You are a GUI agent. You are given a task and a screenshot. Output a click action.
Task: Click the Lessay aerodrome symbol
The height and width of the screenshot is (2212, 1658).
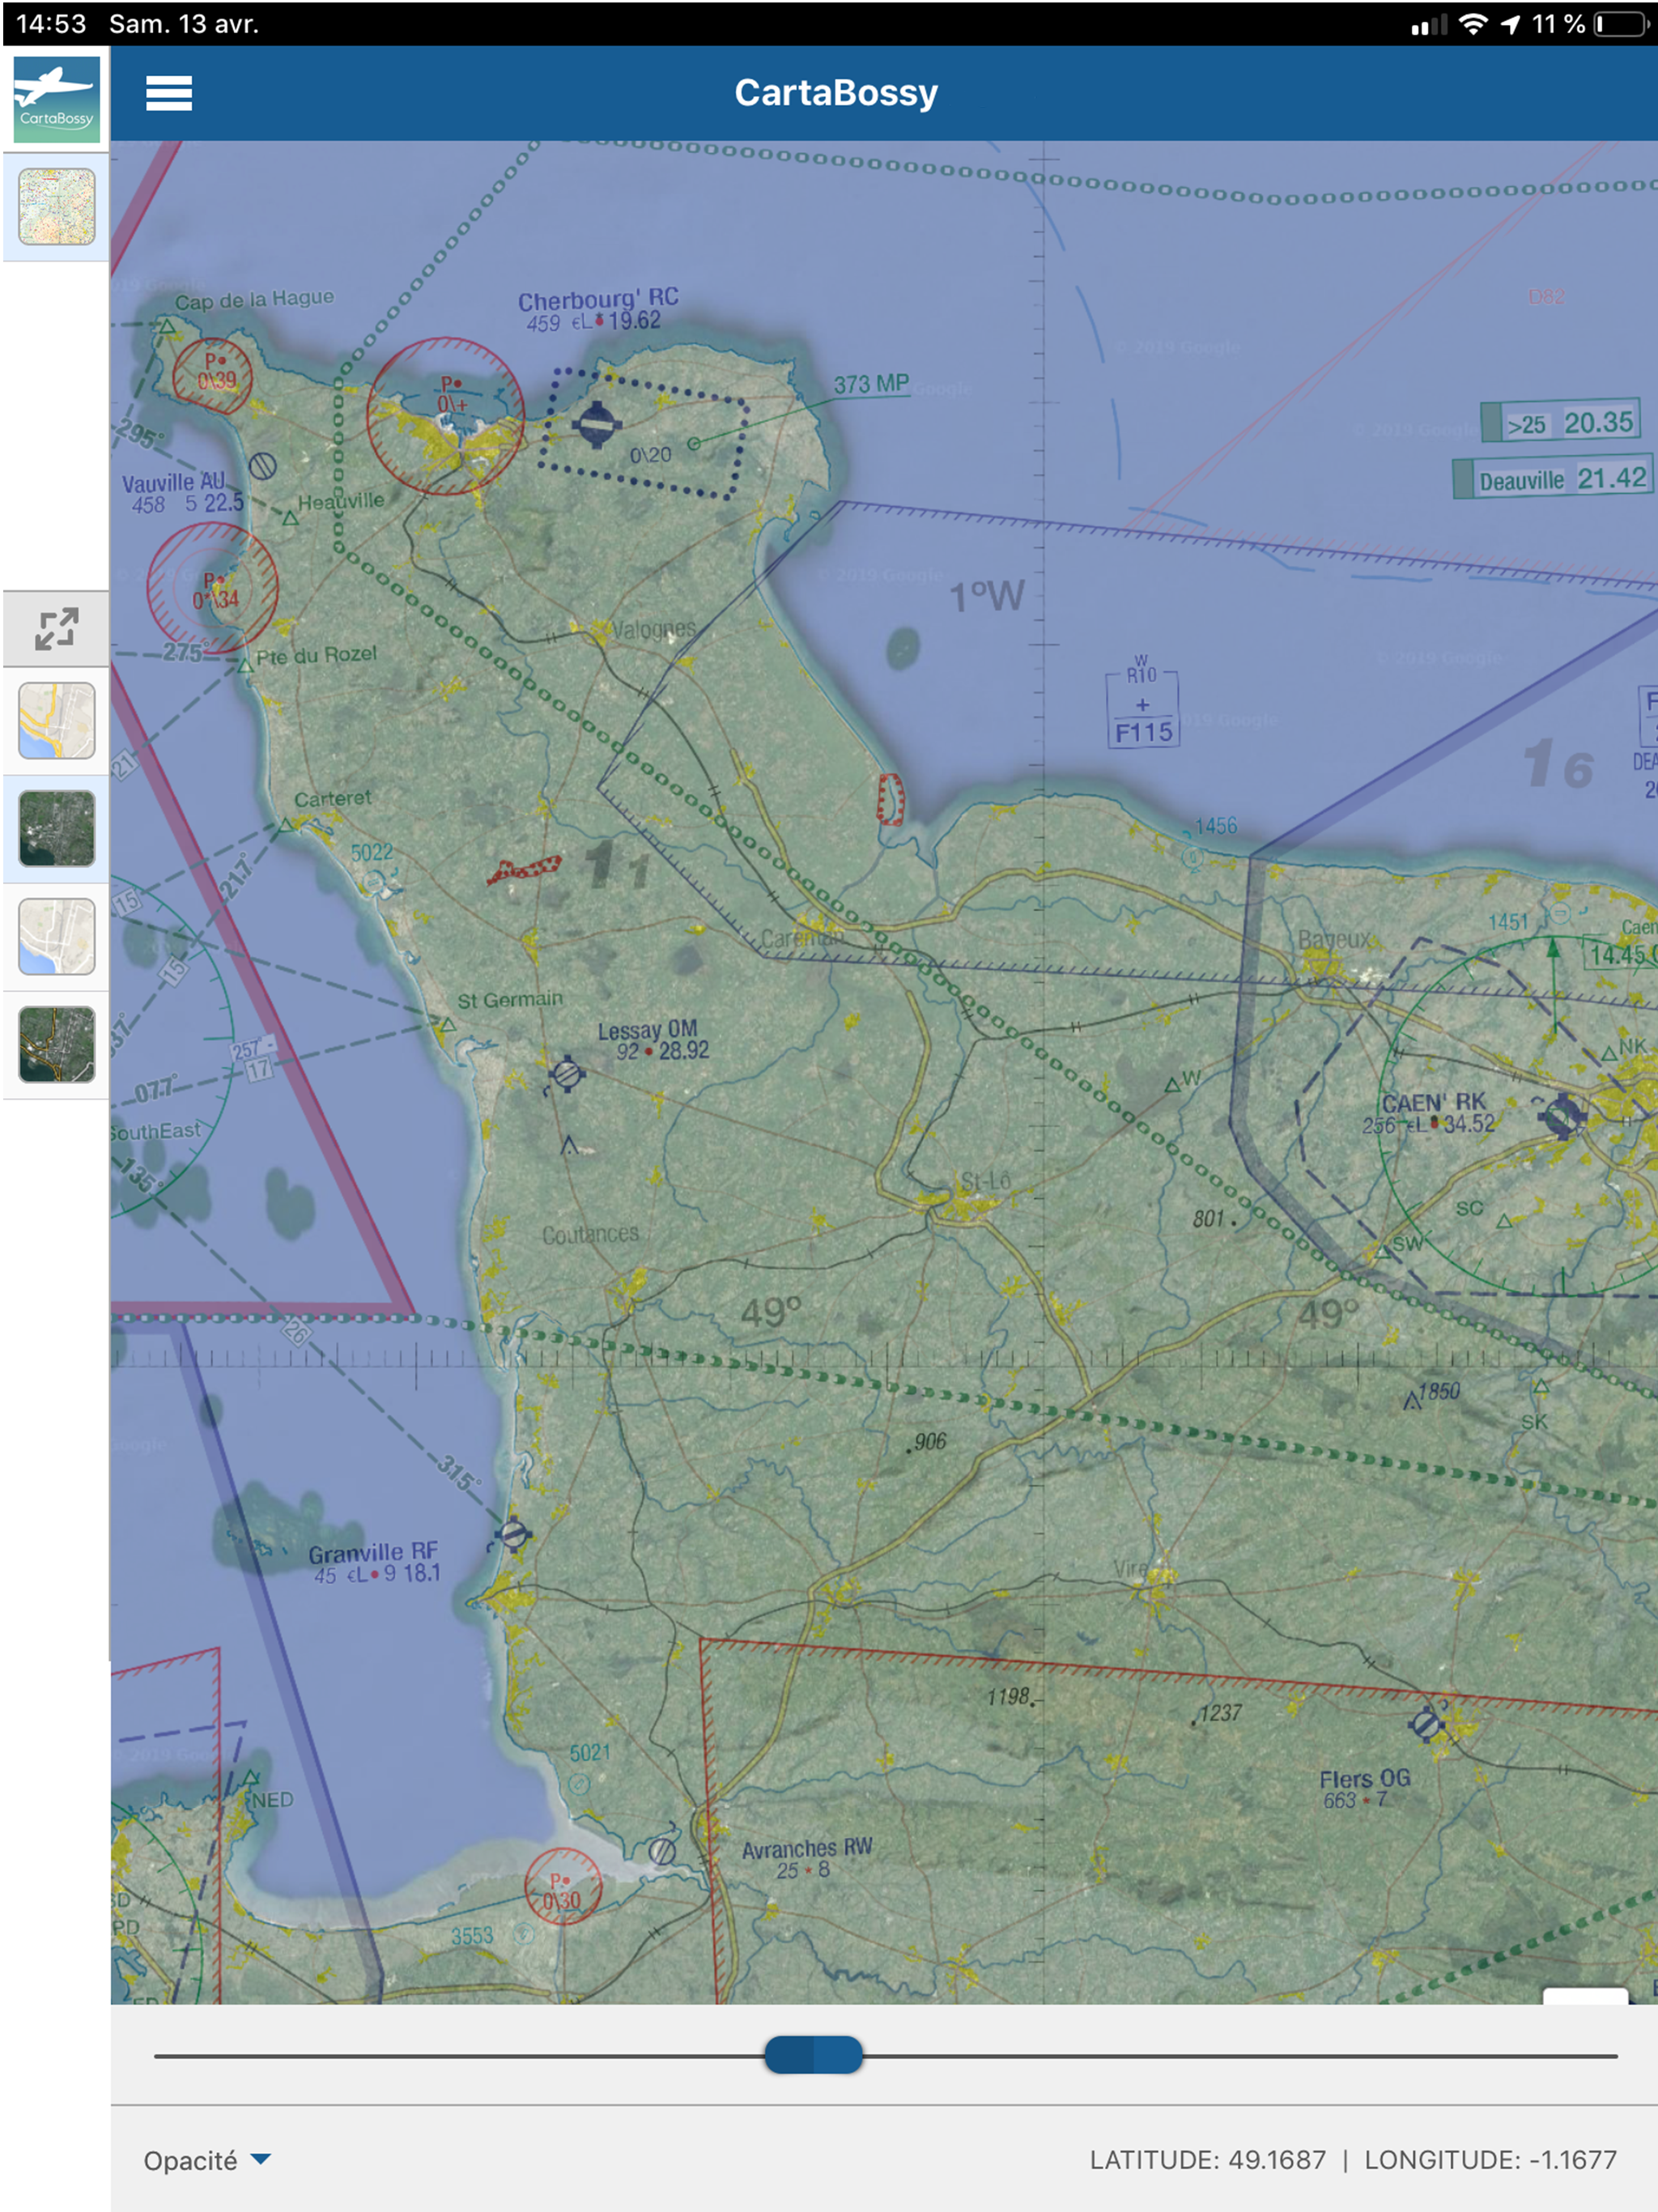(567, 1074)
